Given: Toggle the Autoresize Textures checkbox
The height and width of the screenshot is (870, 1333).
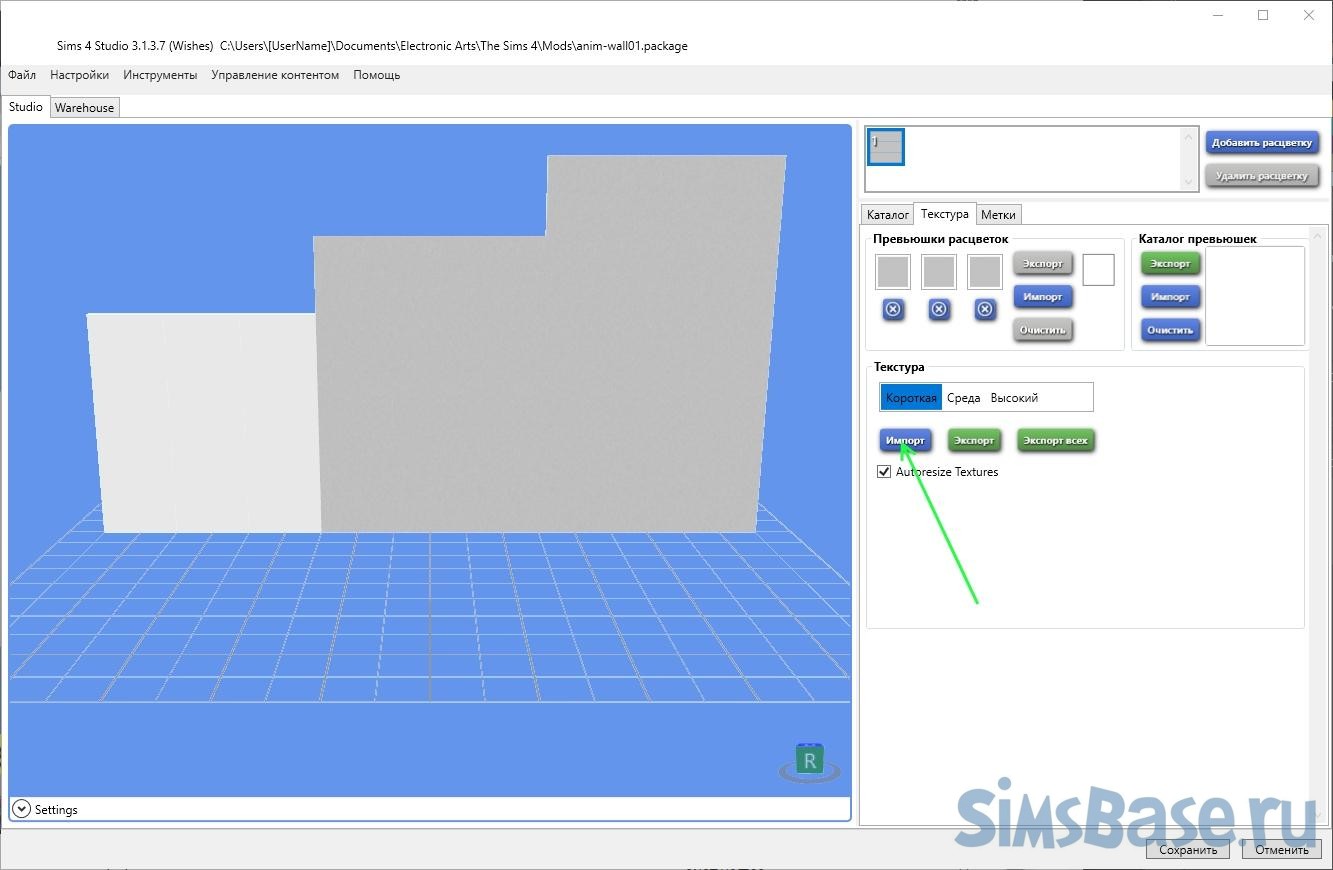Looking at the screenshot, I should coord(884,472).
